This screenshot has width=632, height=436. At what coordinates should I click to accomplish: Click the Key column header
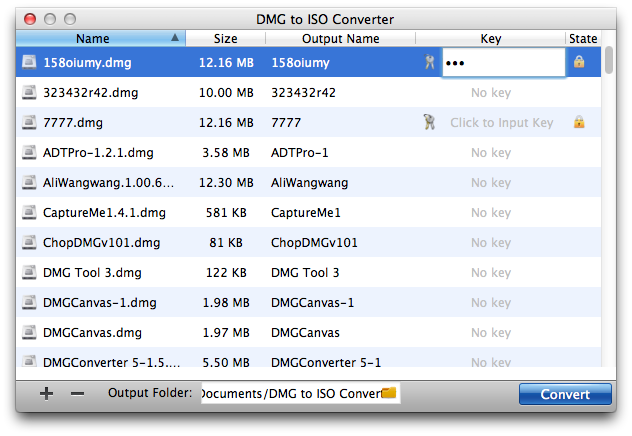coord(490,39)
